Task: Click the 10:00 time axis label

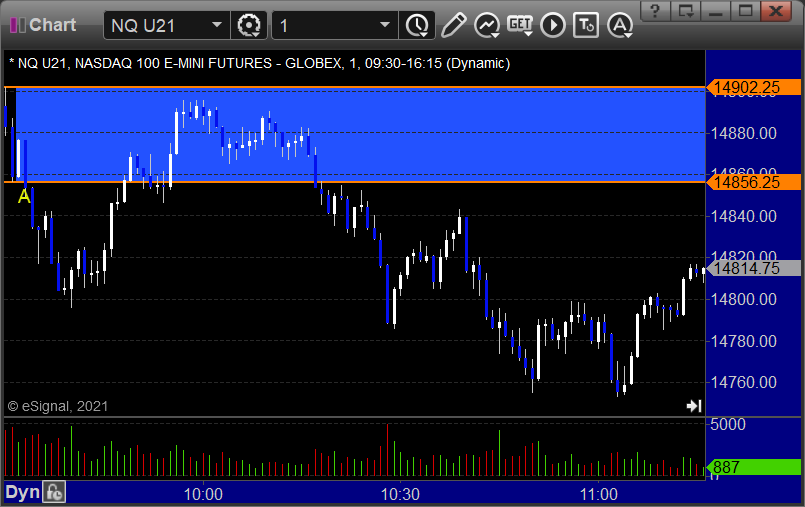Action: tap(203, 494)
